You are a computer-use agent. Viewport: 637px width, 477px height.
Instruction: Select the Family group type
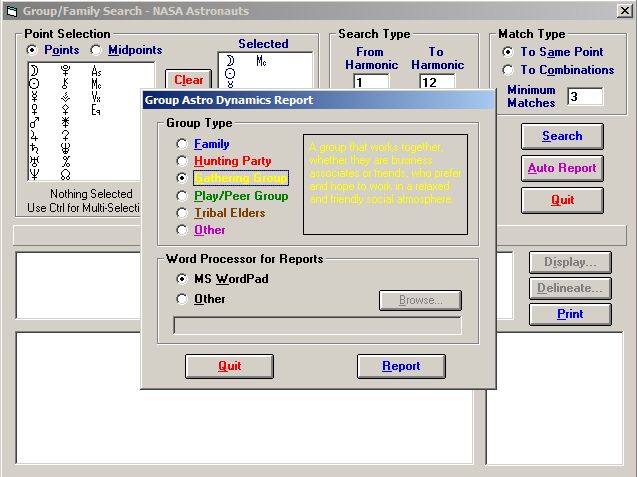coord(181,144)
